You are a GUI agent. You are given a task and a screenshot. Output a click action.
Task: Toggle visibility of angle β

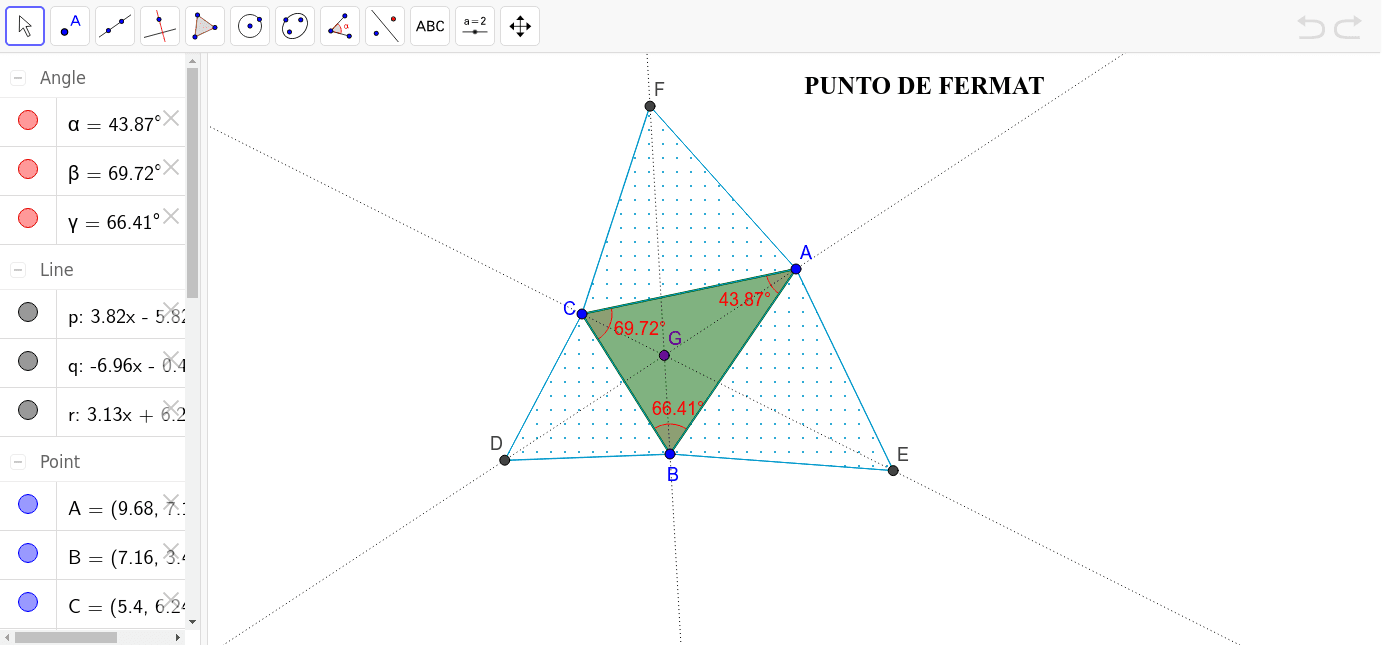point(28,169)
